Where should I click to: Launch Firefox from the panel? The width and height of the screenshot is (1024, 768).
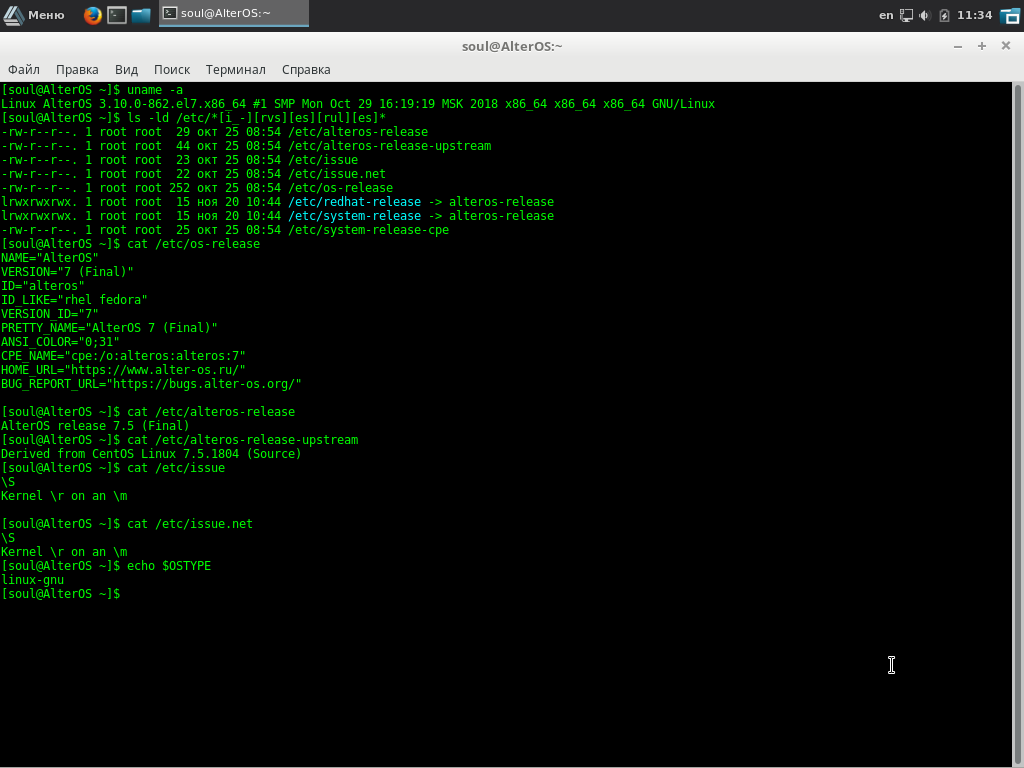(93, 14)
